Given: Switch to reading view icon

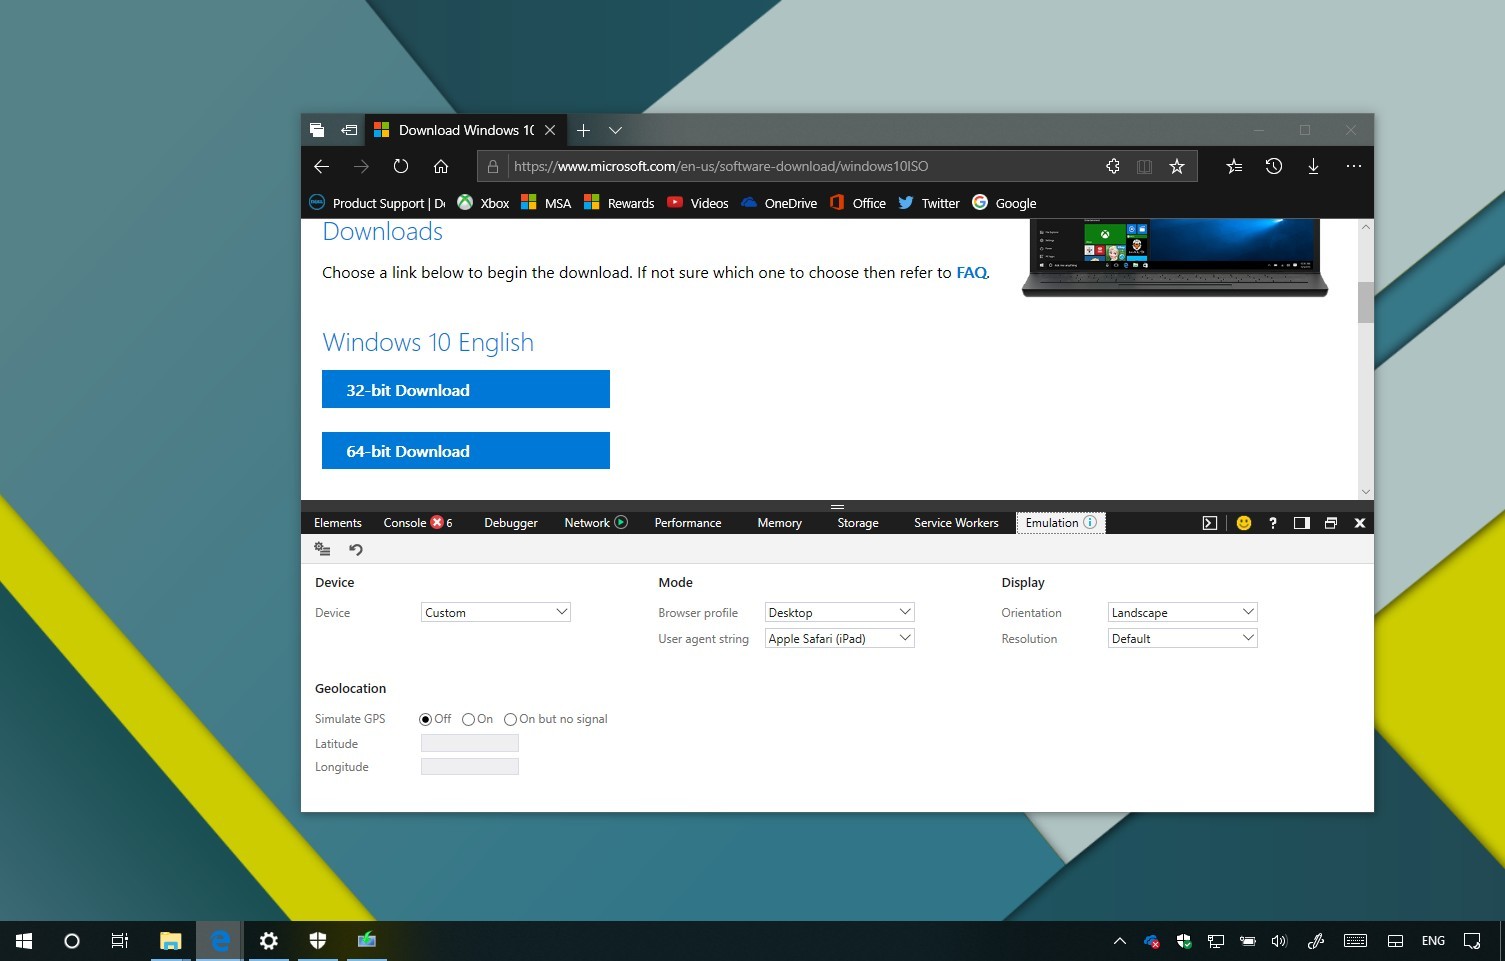Looking at the screenshot, I should (1144, 166).
